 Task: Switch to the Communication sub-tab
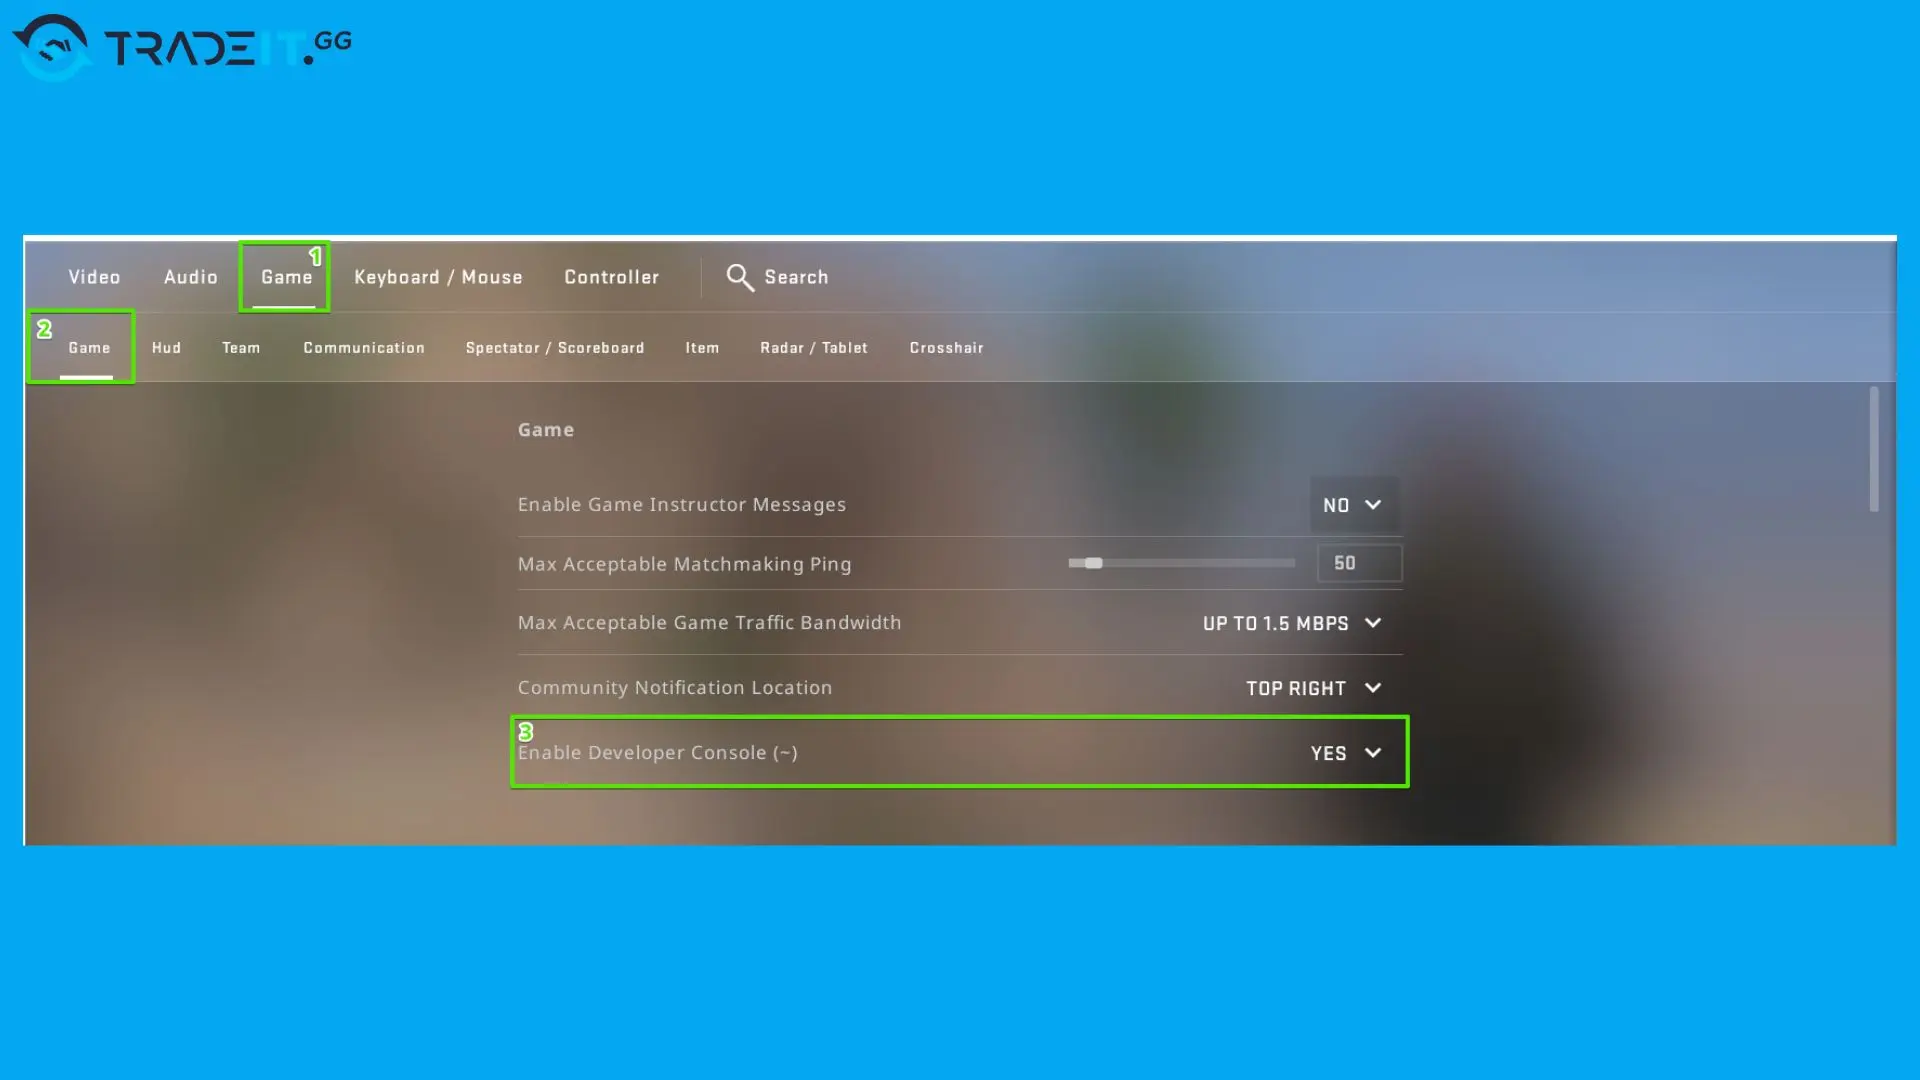coord(364,347)
